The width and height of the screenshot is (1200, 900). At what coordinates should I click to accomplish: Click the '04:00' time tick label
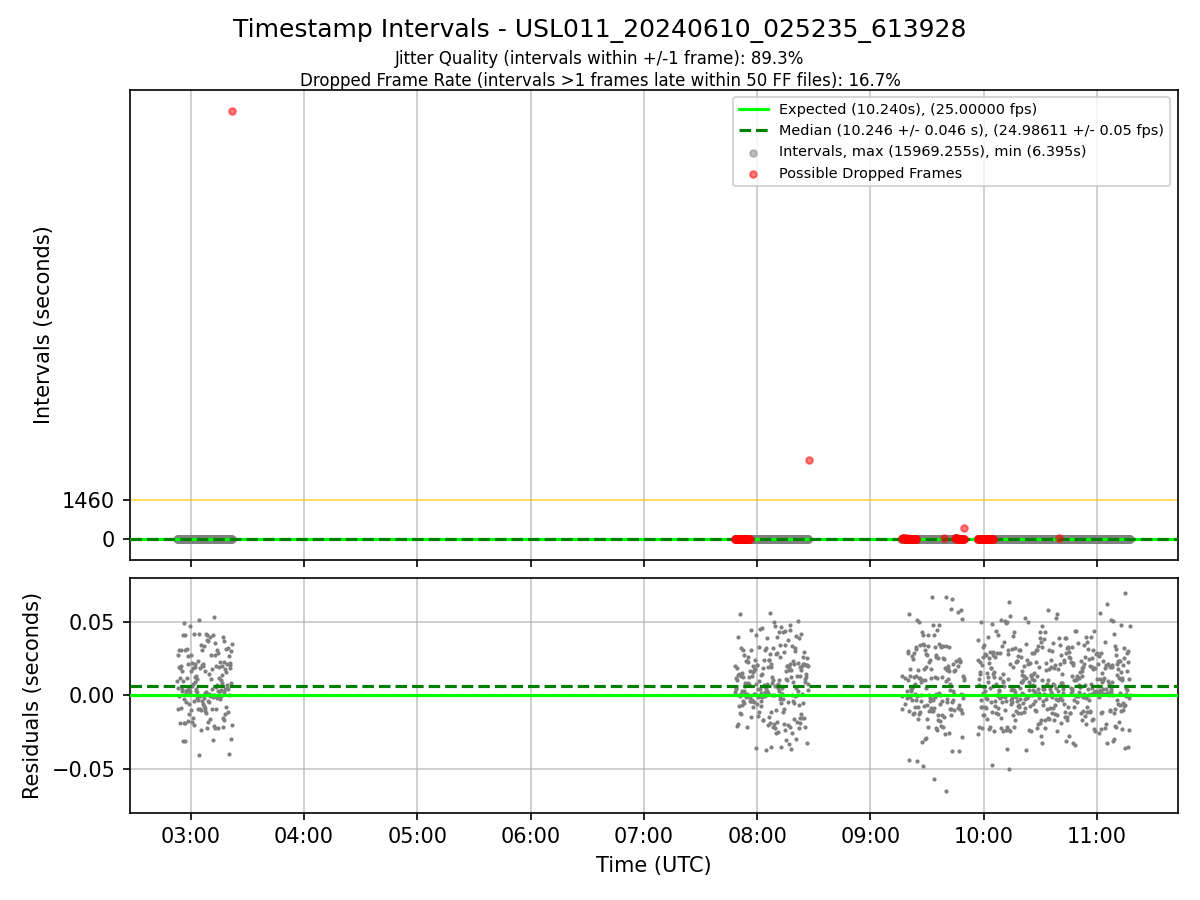(304, 834)
